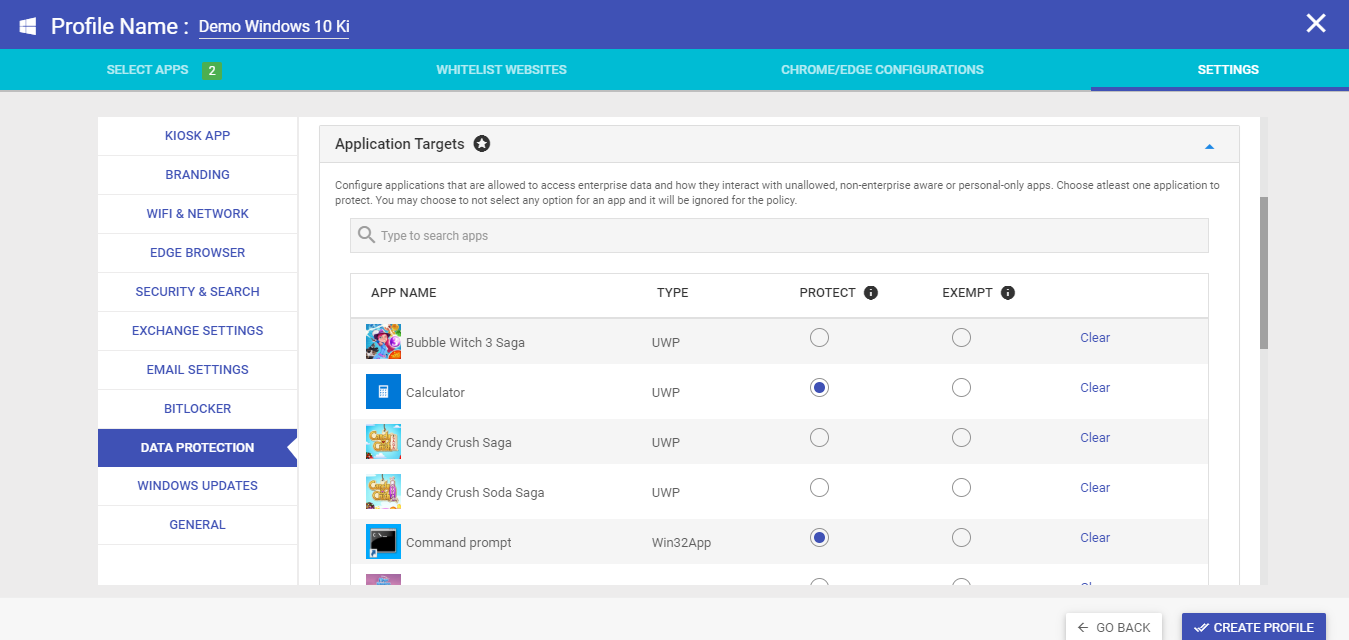
Task: Click the Windows logo icon in header
Action: pyautogui.click(x=28, y=25)
